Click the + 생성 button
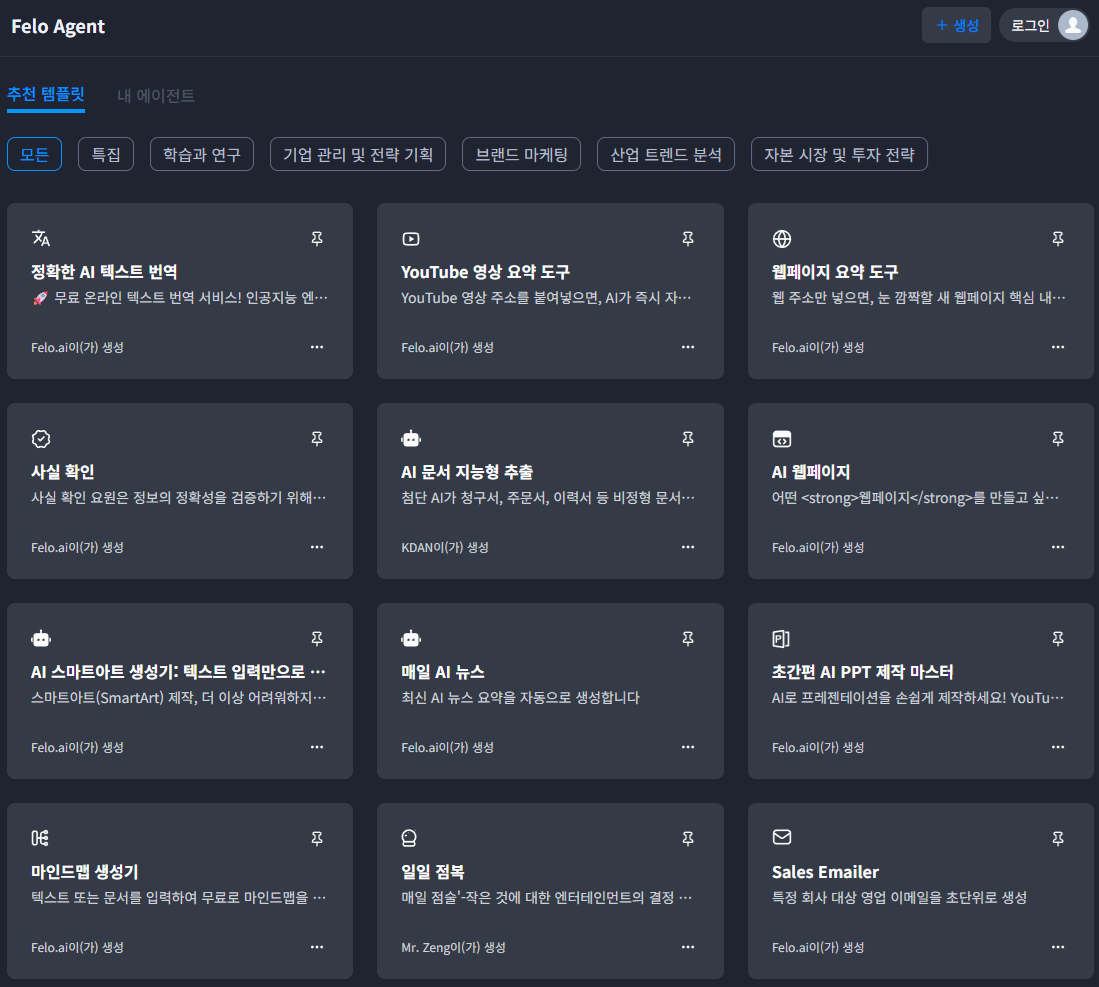This screenshot has width=1099, height=987. coord(956,25)
